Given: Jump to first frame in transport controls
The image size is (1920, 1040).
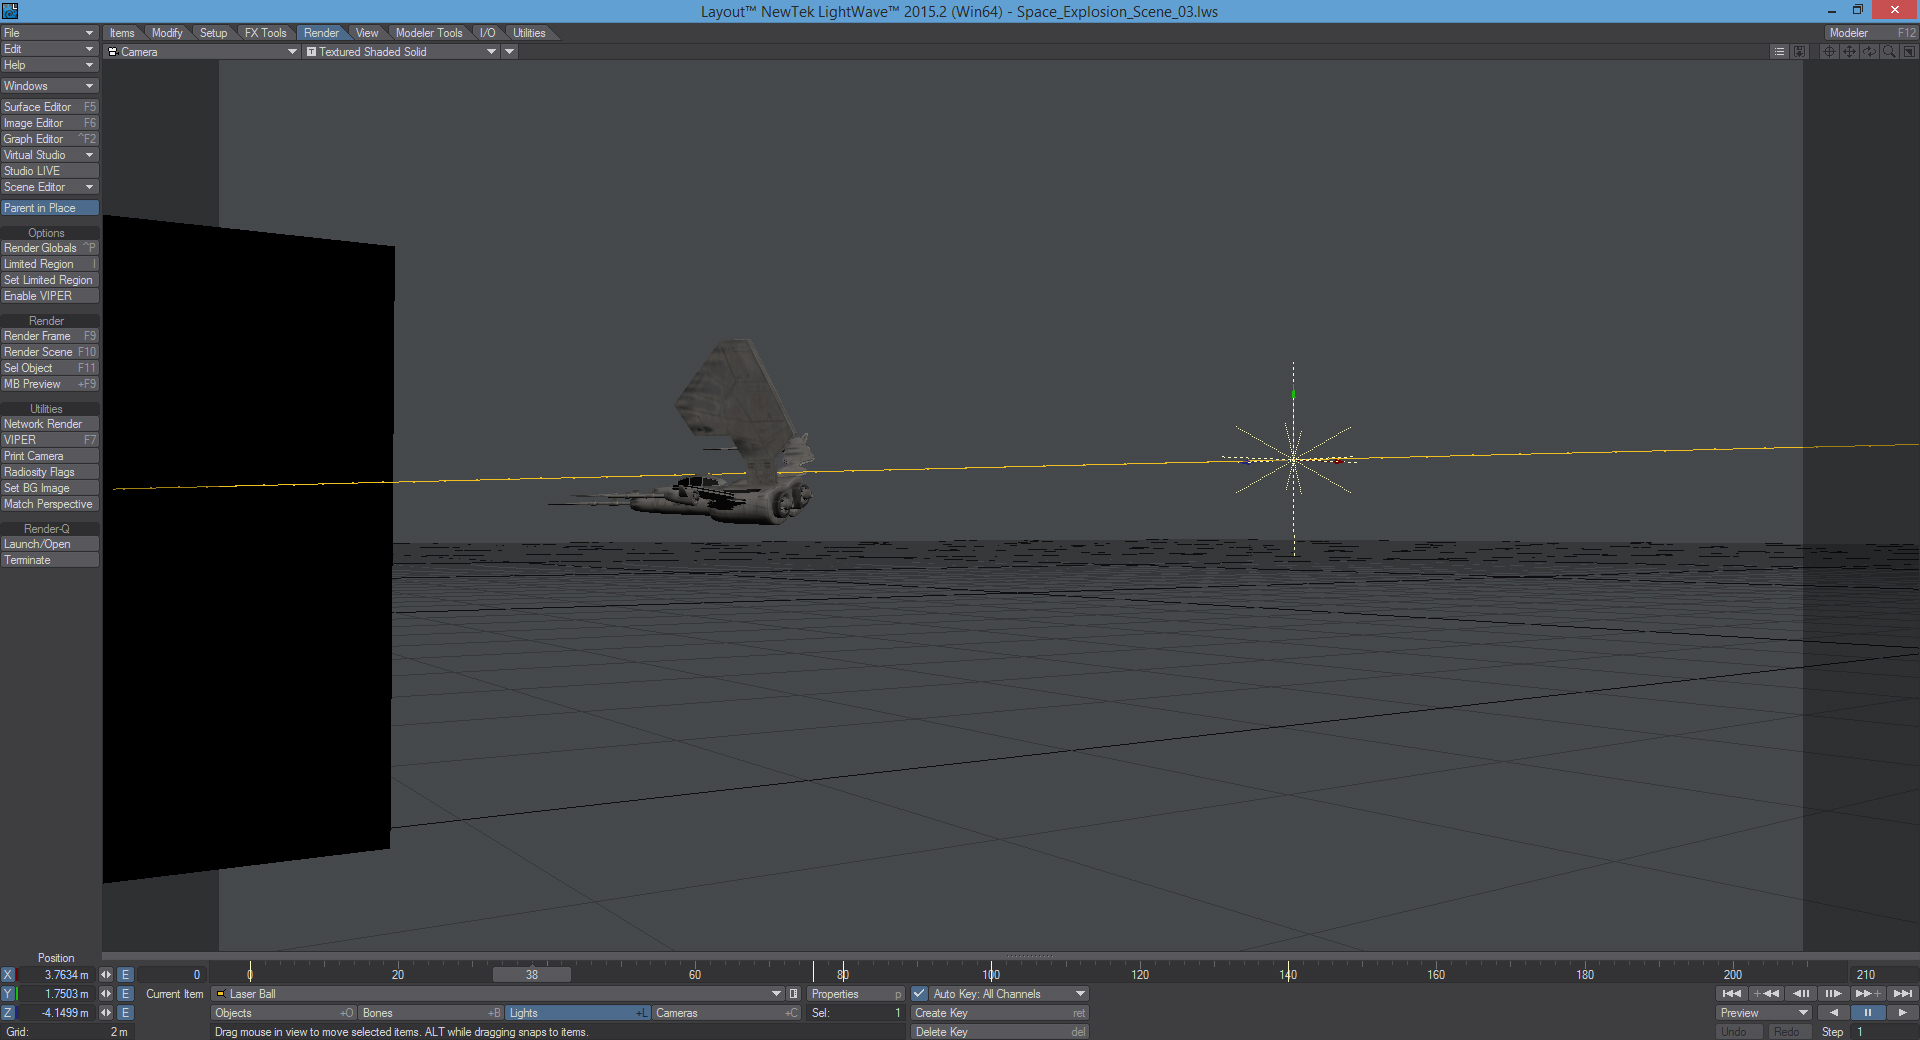Looking at the screenshot, I should 1731,993.
